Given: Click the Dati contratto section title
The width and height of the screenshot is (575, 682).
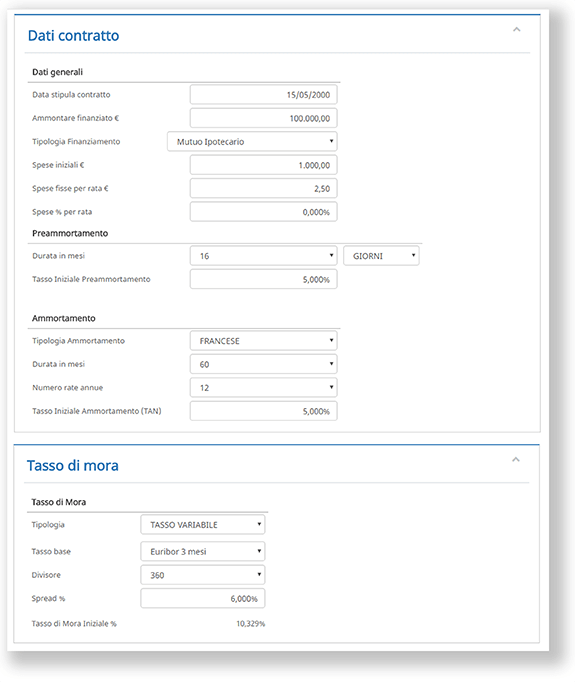Looking at the screenshot, I should [74, 35].
